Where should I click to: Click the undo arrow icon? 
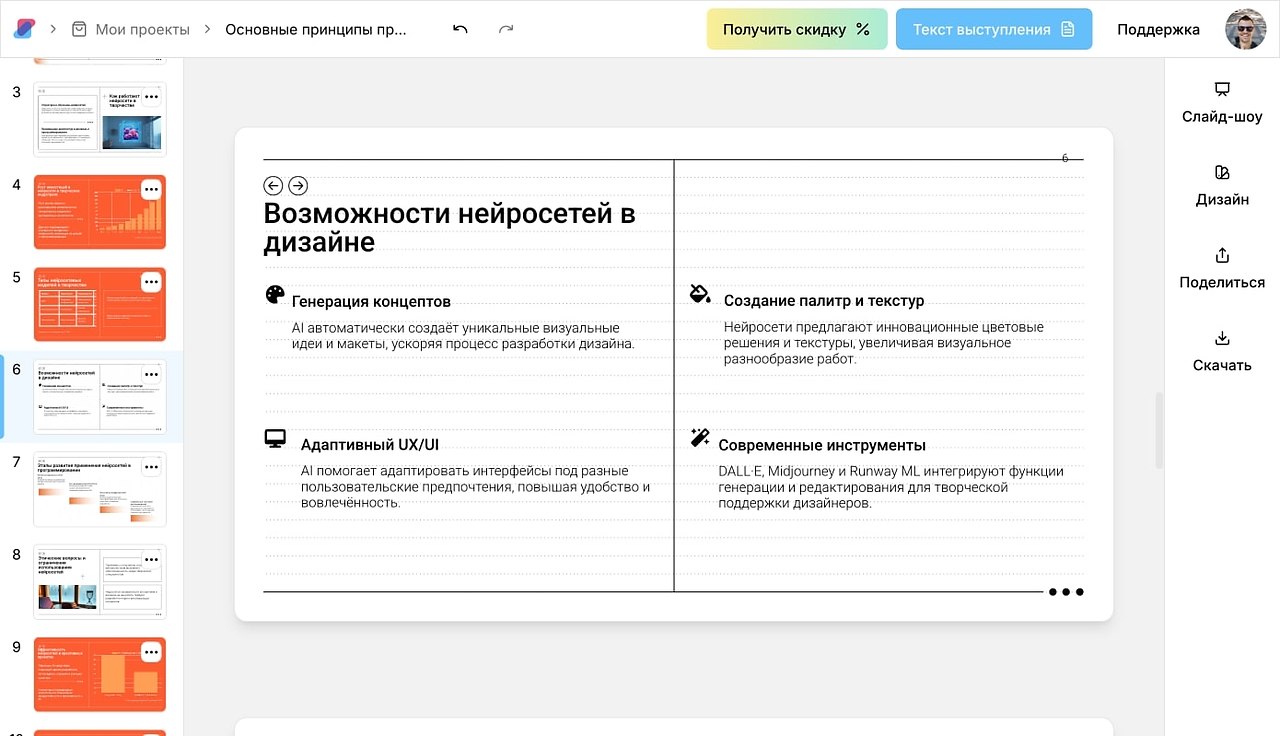click(460, 29)
